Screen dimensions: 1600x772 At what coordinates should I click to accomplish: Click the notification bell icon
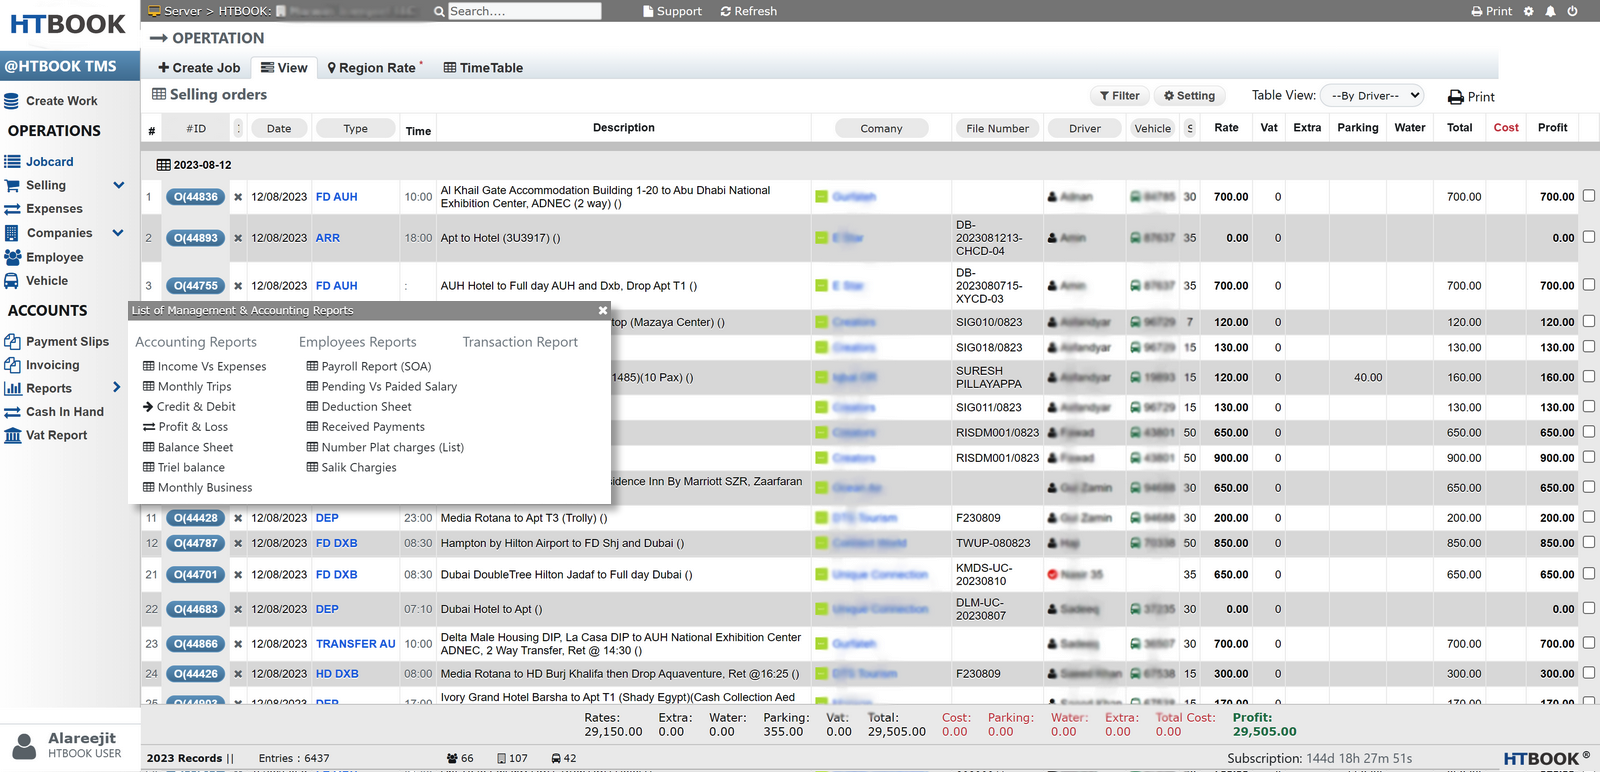pos(1550,11)
